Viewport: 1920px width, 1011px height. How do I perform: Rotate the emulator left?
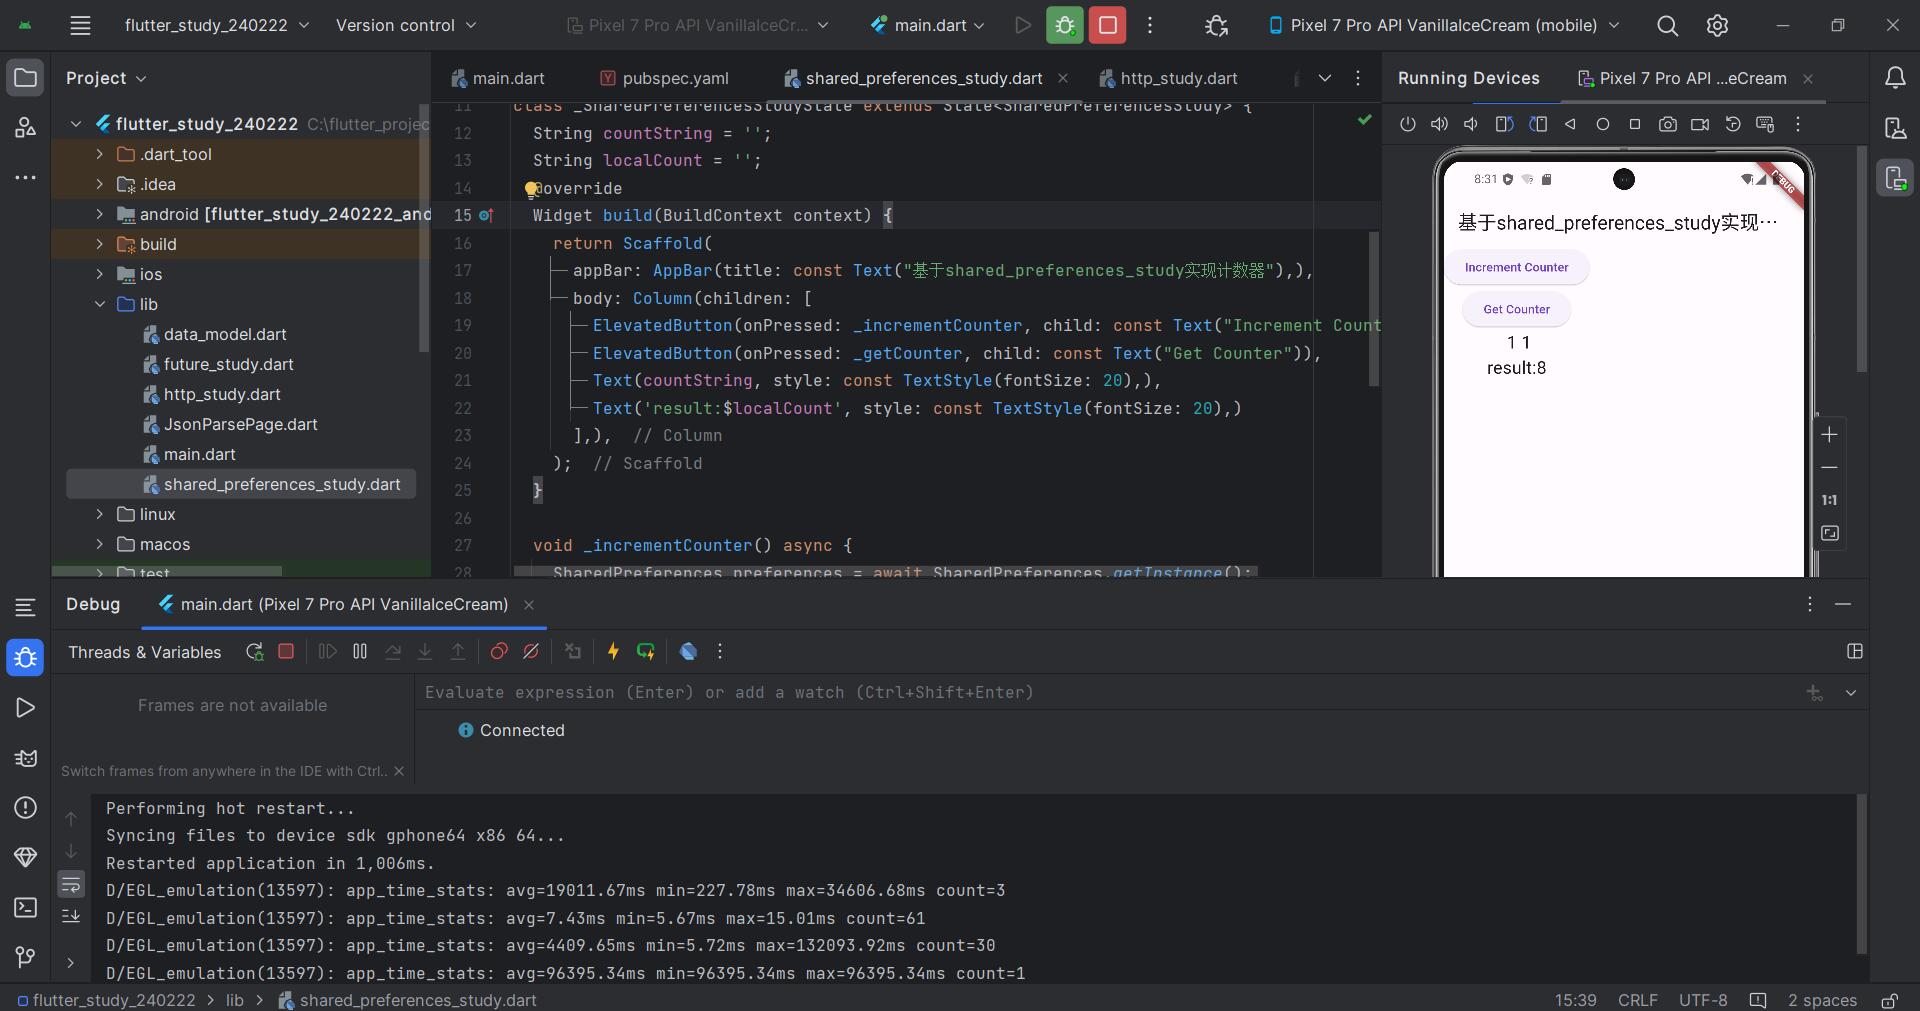pos(1504,124)
